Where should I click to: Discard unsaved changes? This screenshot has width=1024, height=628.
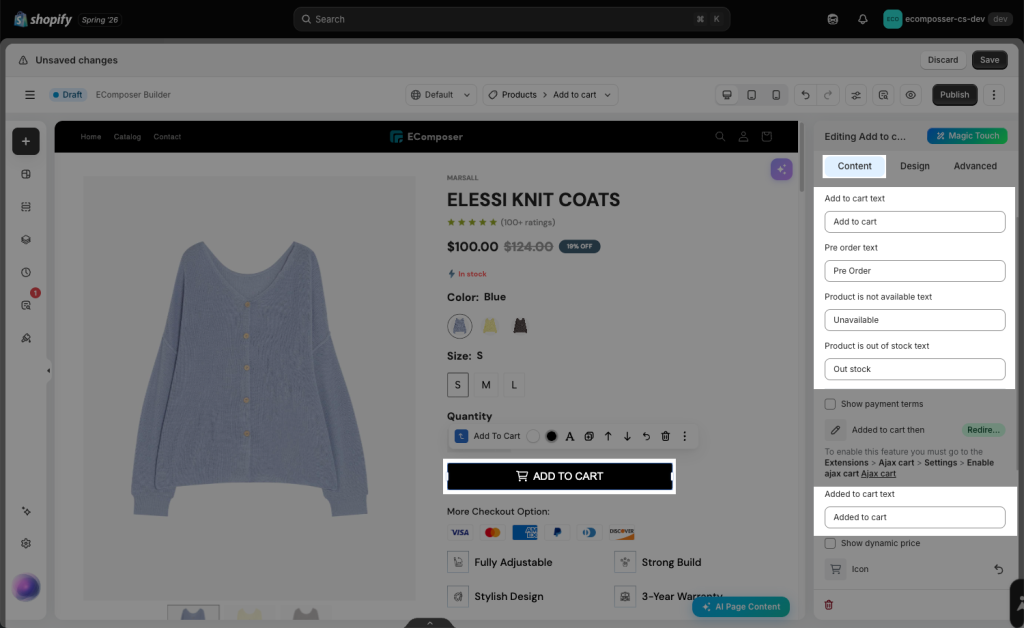[943, 59]
